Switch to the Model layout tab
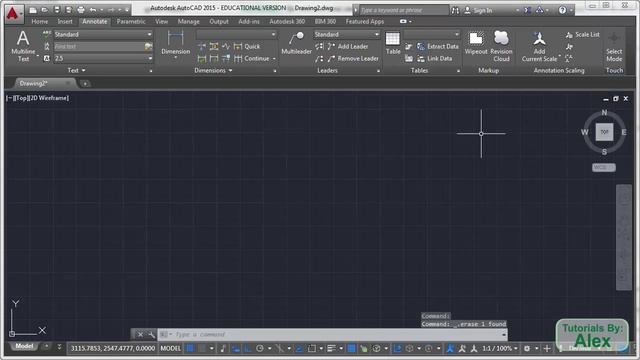This screenshot has height=360, width=640. (x=24, y=346)
